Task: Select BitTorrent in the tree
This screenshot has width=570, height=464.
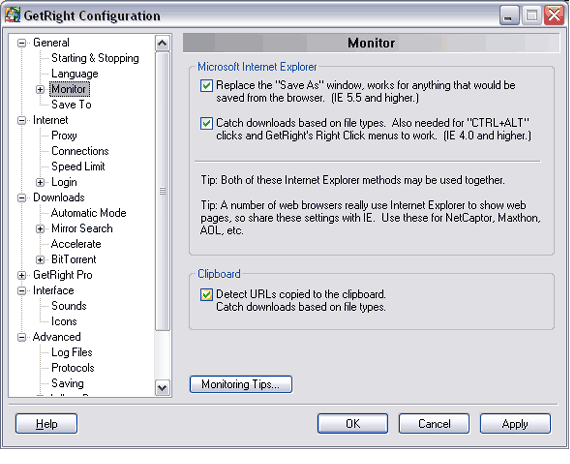Action: [x=73, y=259]
